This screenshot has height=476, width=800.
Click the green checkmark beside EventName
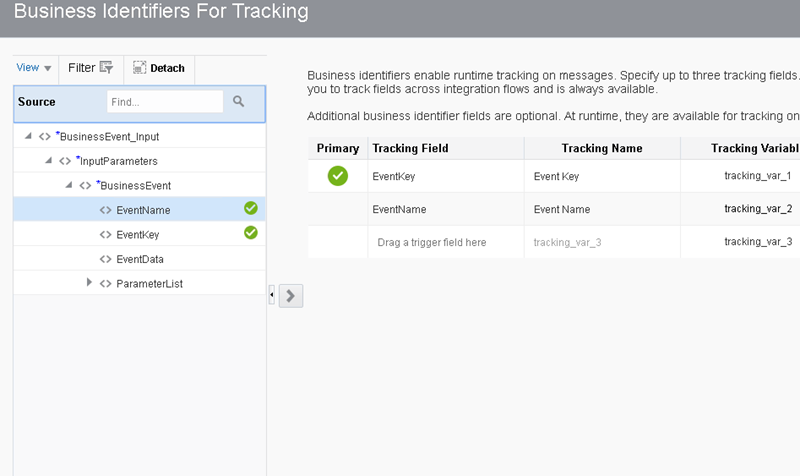click(251, 208)
